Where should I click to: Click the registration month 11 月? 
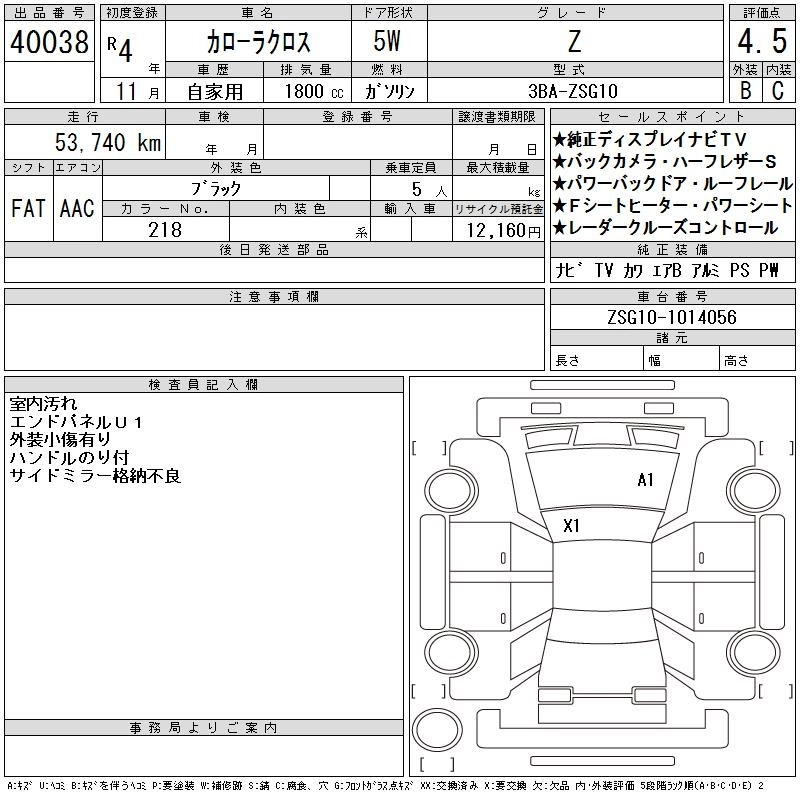click(x=137, y=91)
